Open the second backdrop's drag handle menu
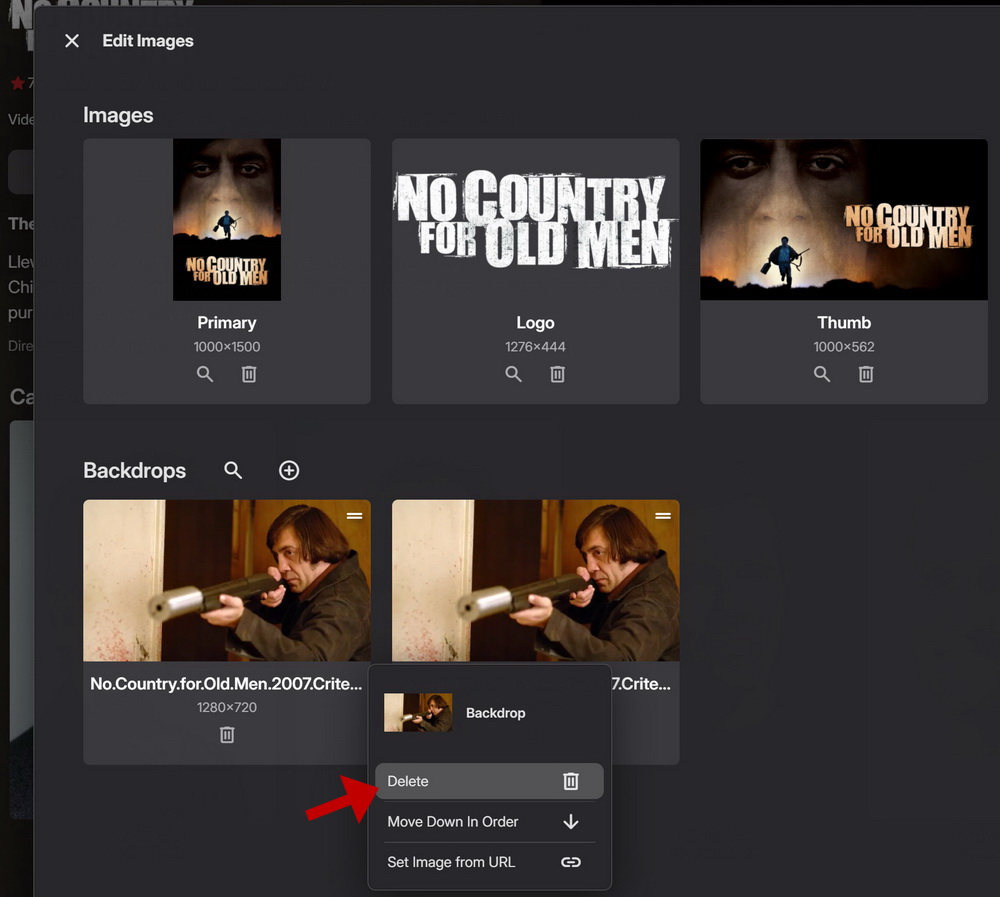This screenshot has width=1000, height=897. [663, 515]
